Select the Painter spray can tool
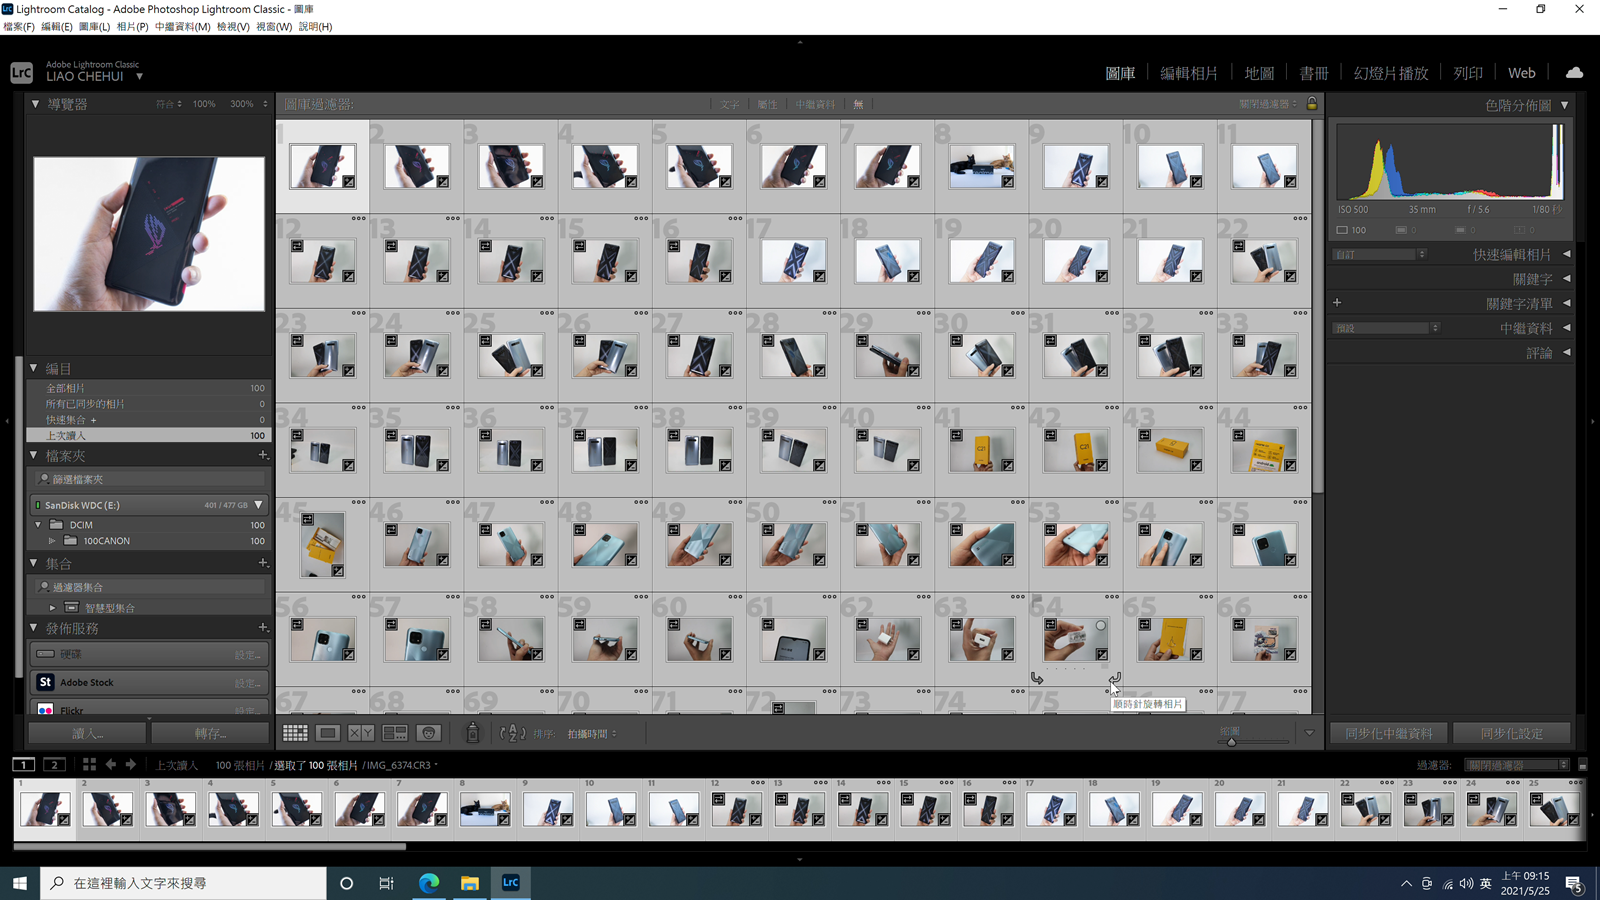The width and height of the screenshot is (1600, 900). point(473,733)
